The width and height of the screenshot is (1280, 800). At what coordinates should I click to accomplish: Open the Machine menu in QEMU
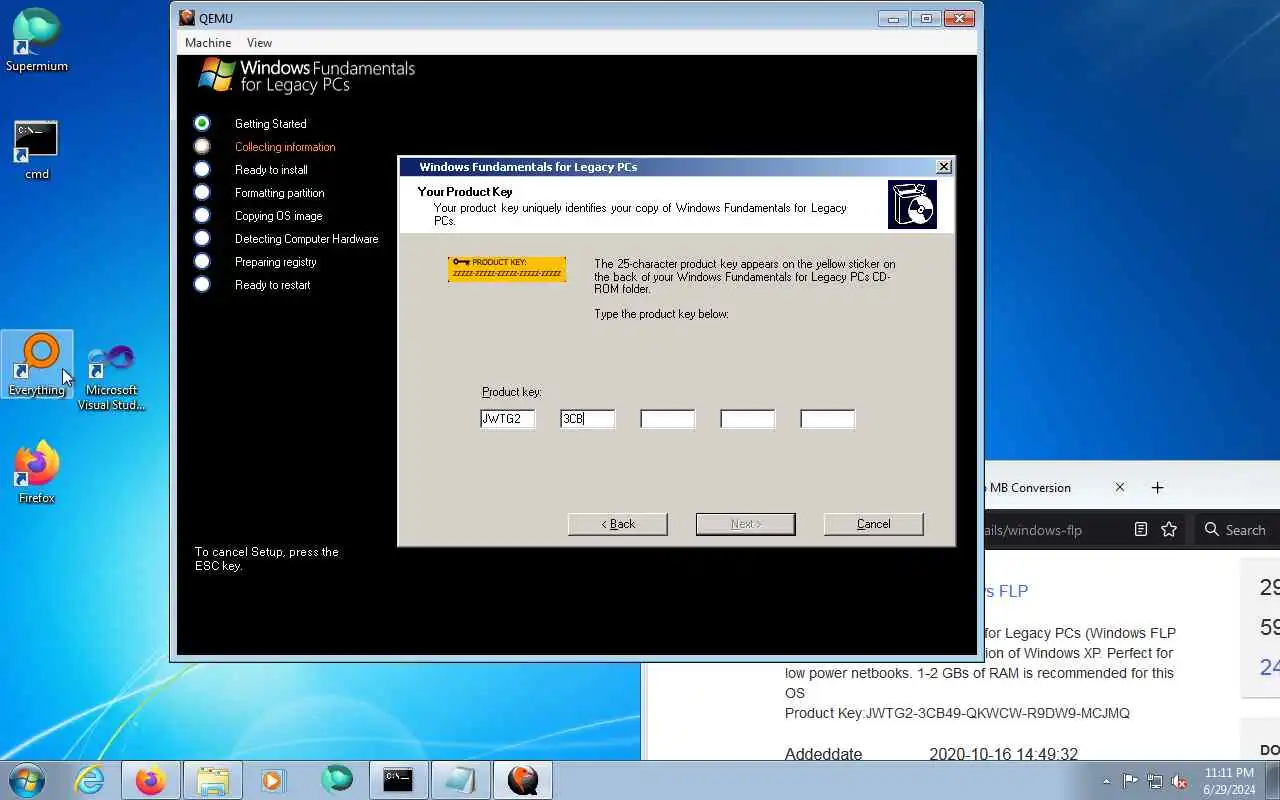point(208,43)
